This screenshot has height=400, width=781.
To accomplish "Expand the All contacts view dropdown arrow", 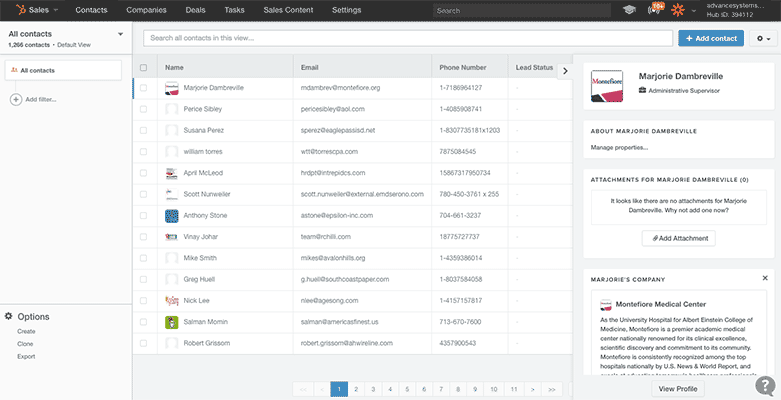I will pyautogui.click(x=120, y=34).
